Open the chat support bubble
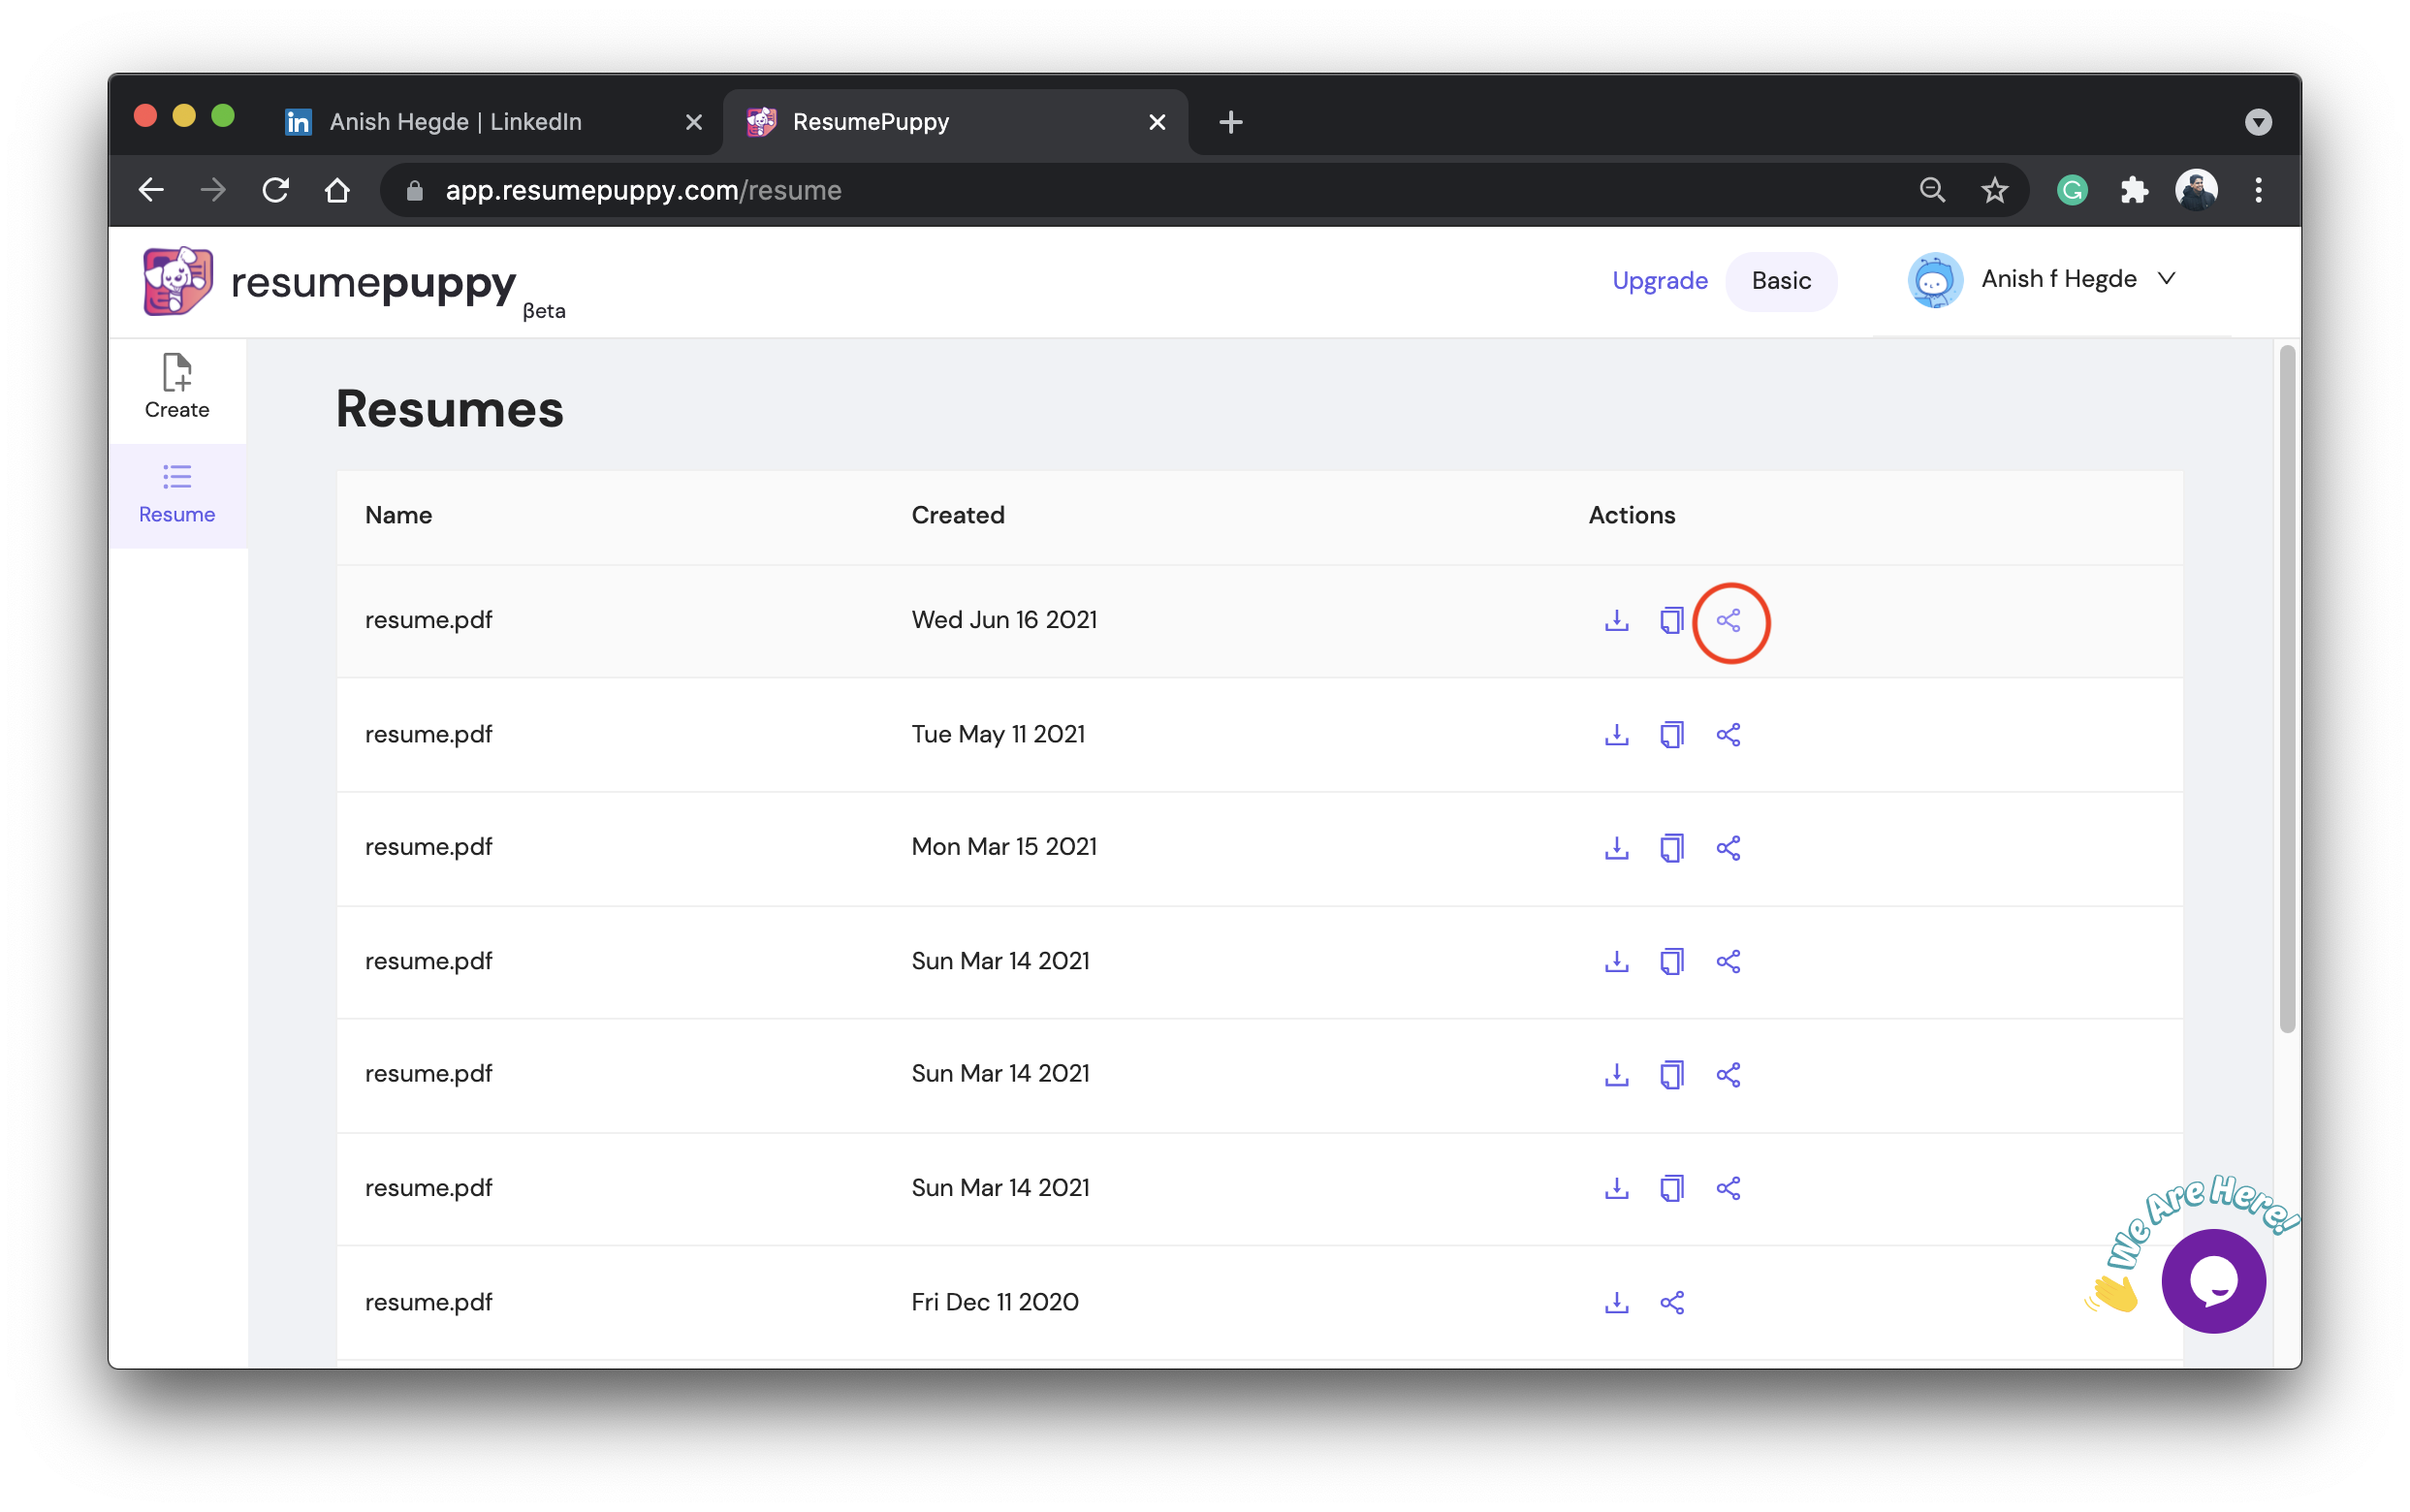Screen dimensions: 2410x1512 [2212, 1281]
